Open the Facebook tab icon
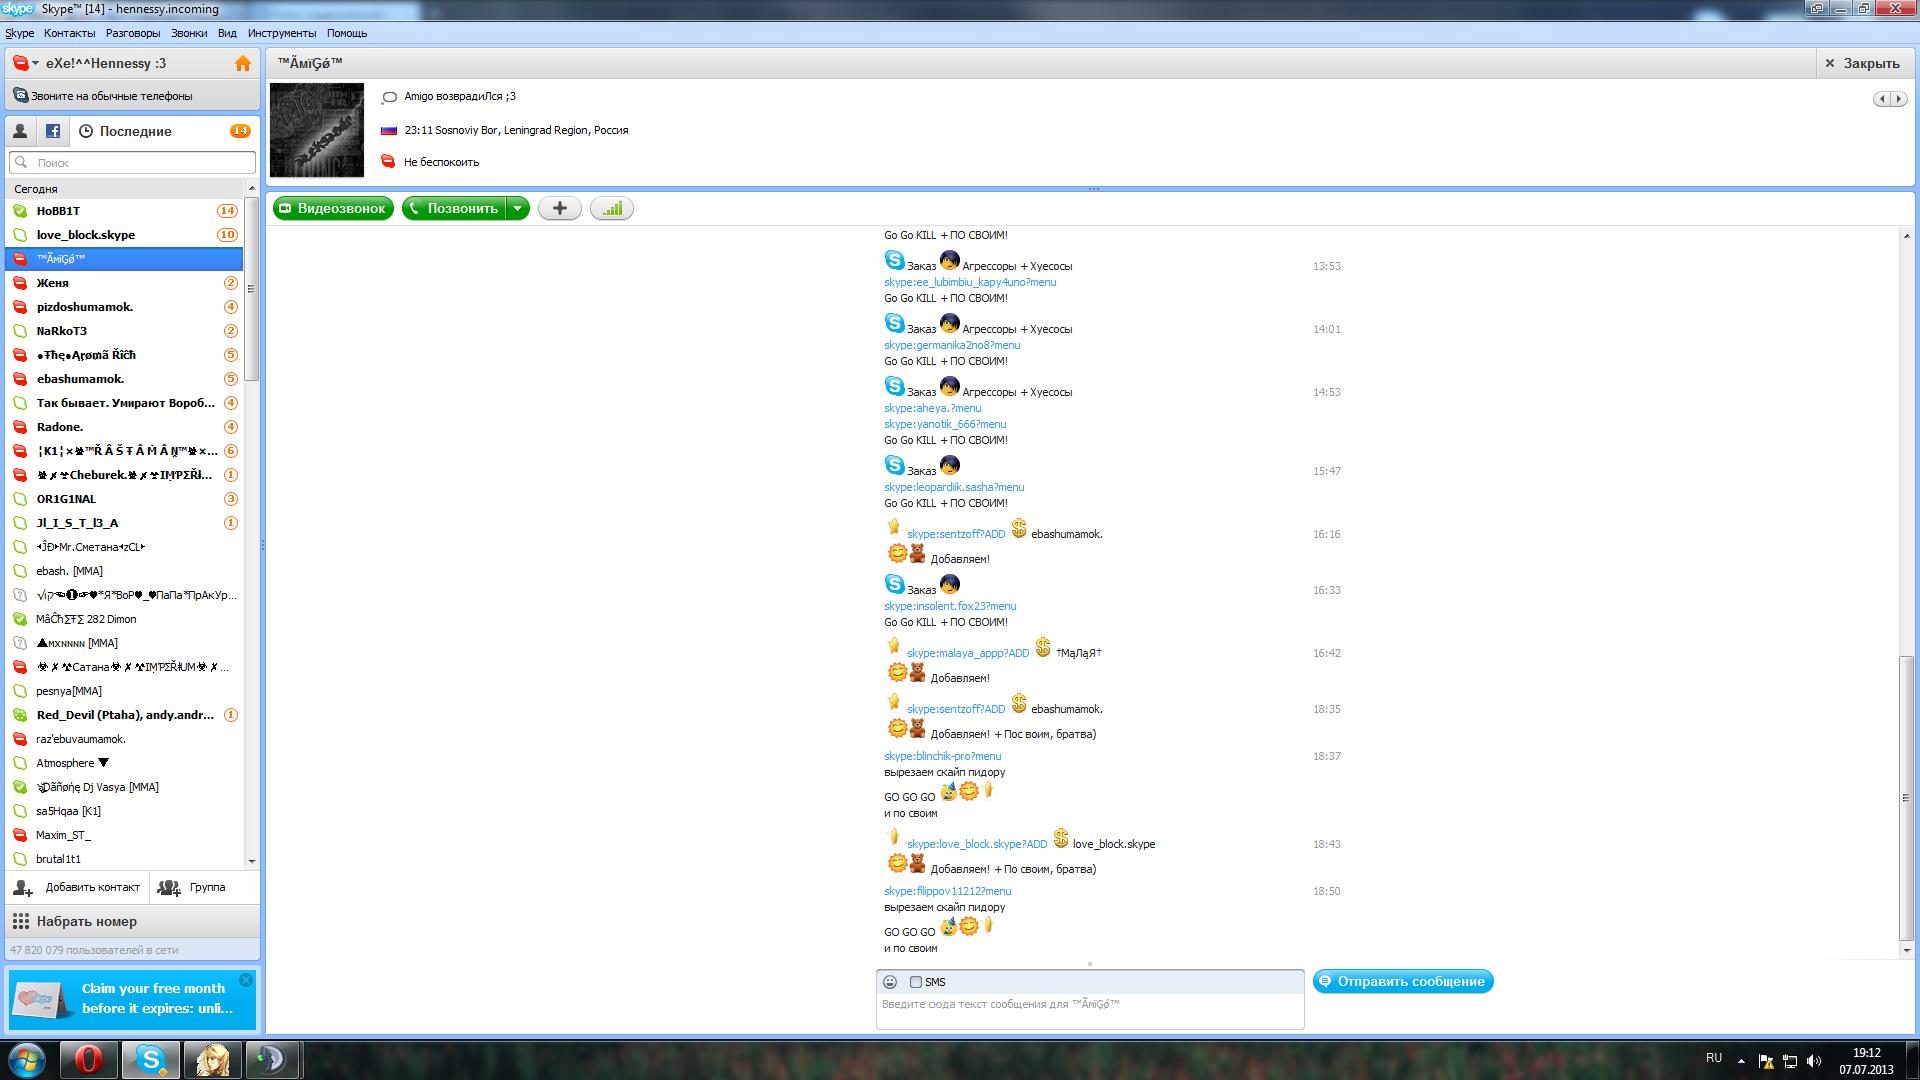The height and width of the screenshot is (1080, 1920). [53, 131]
